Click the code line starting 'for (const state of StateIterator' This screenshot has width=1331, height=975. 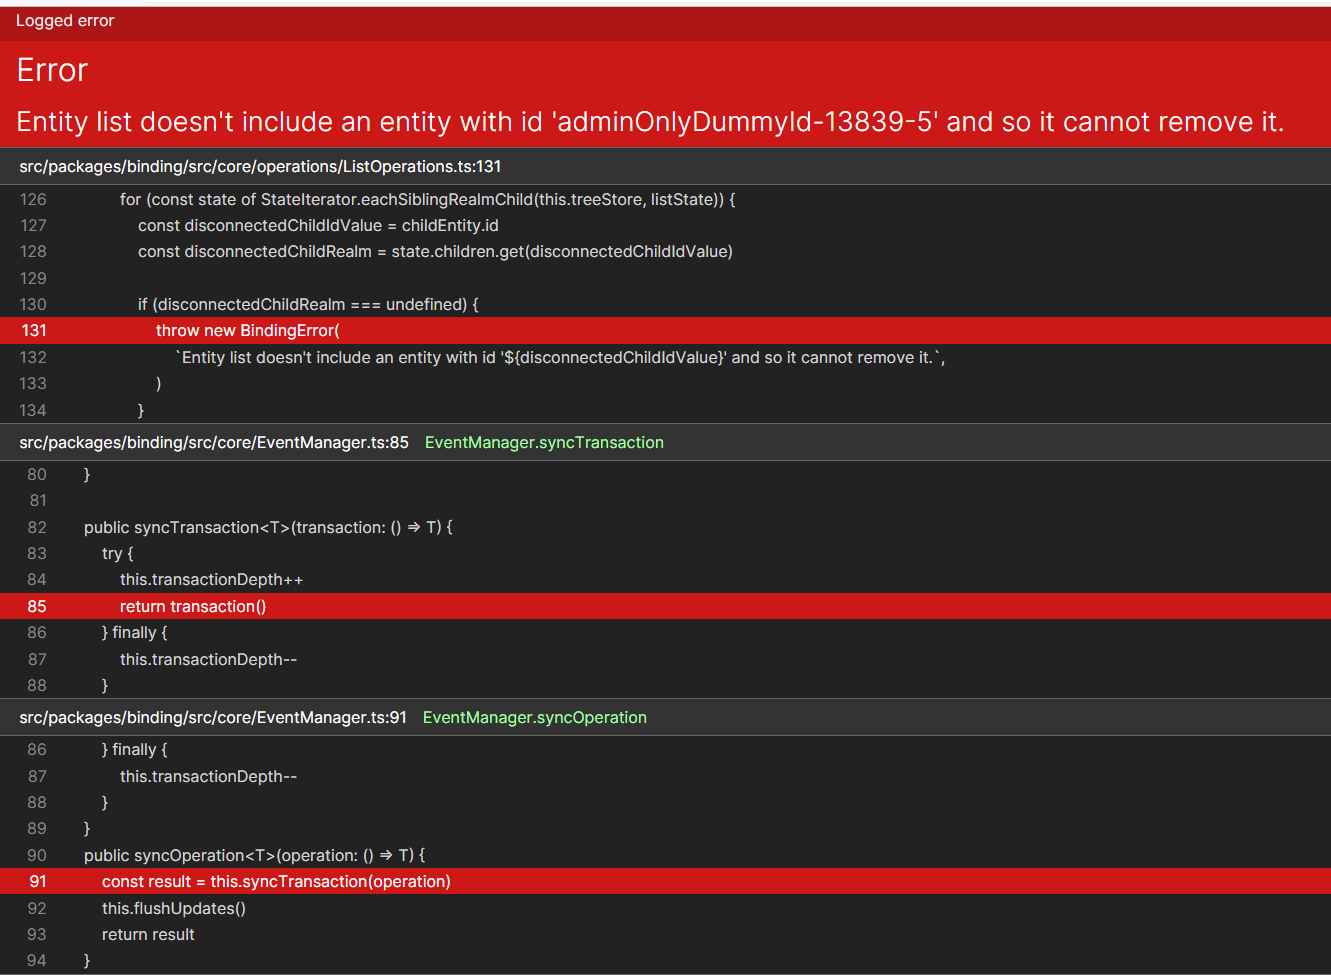pos(428,199)
